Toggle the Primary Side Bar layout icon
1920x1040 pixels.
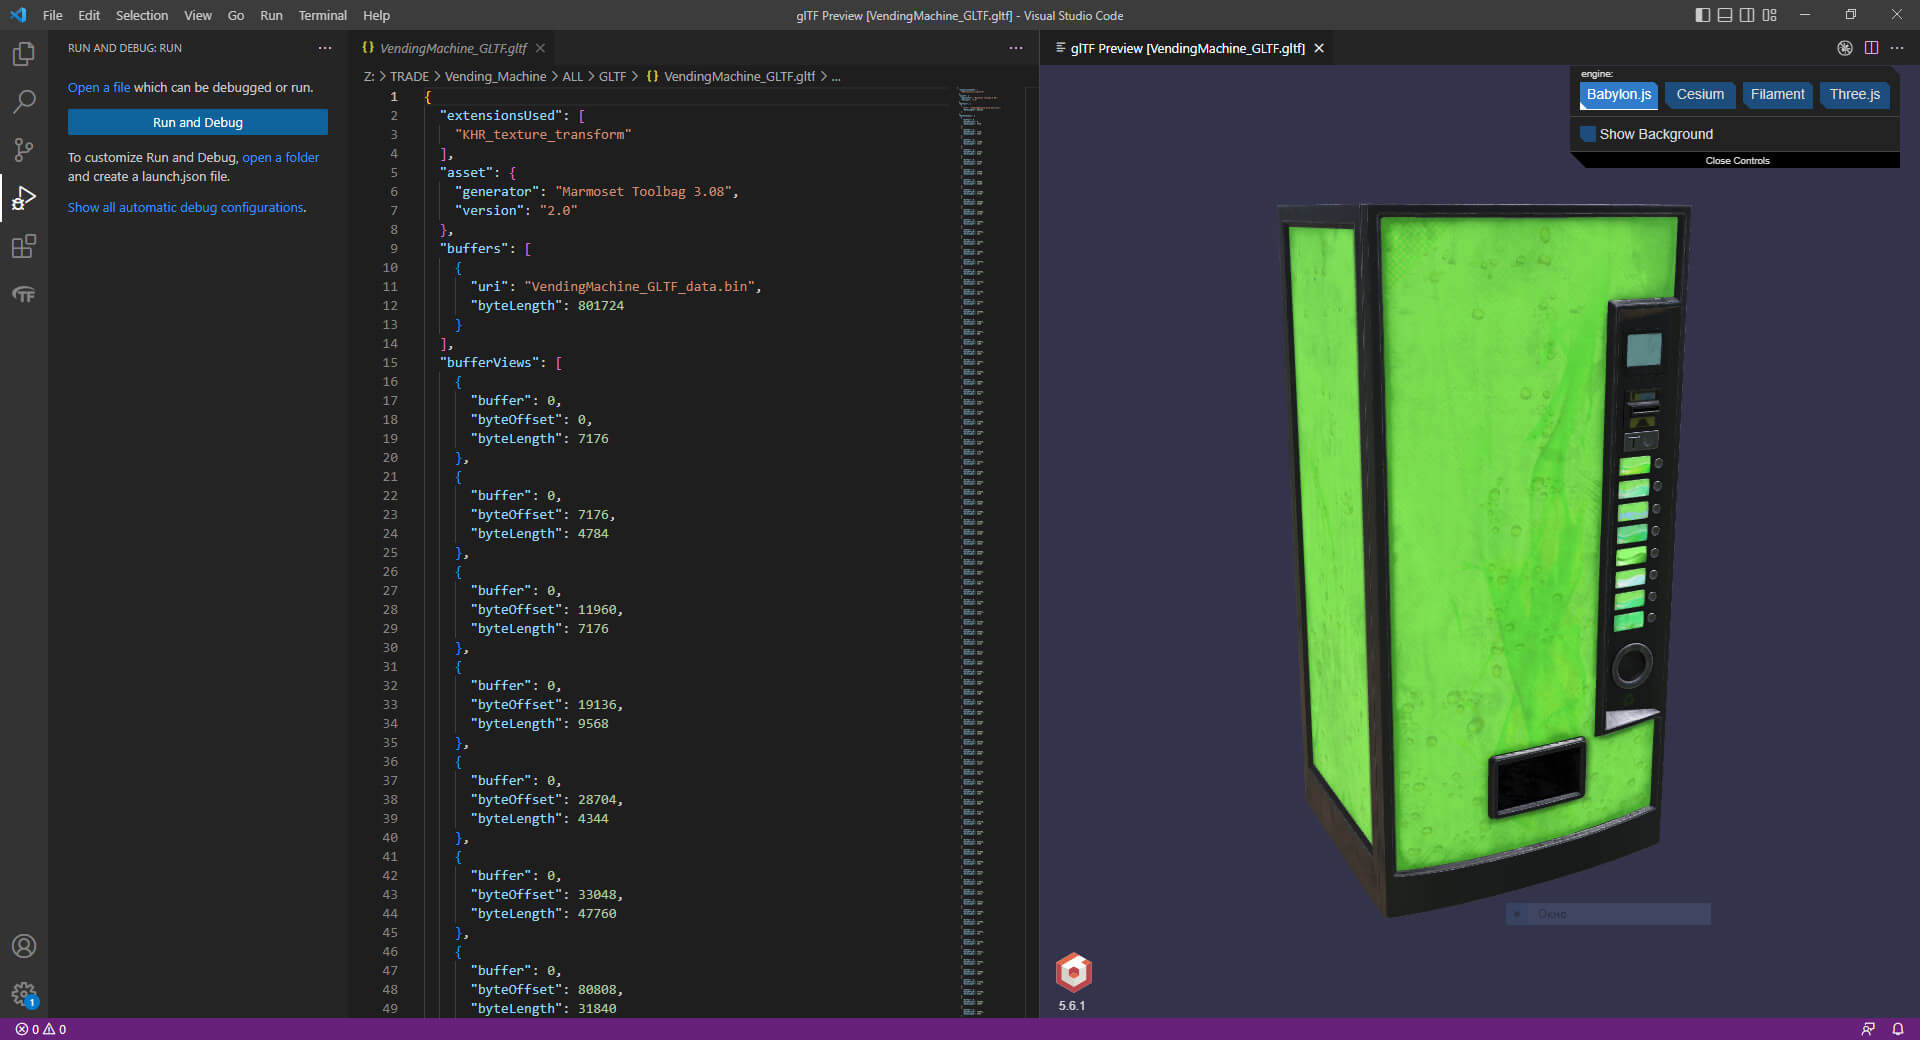click(1703, 15)
